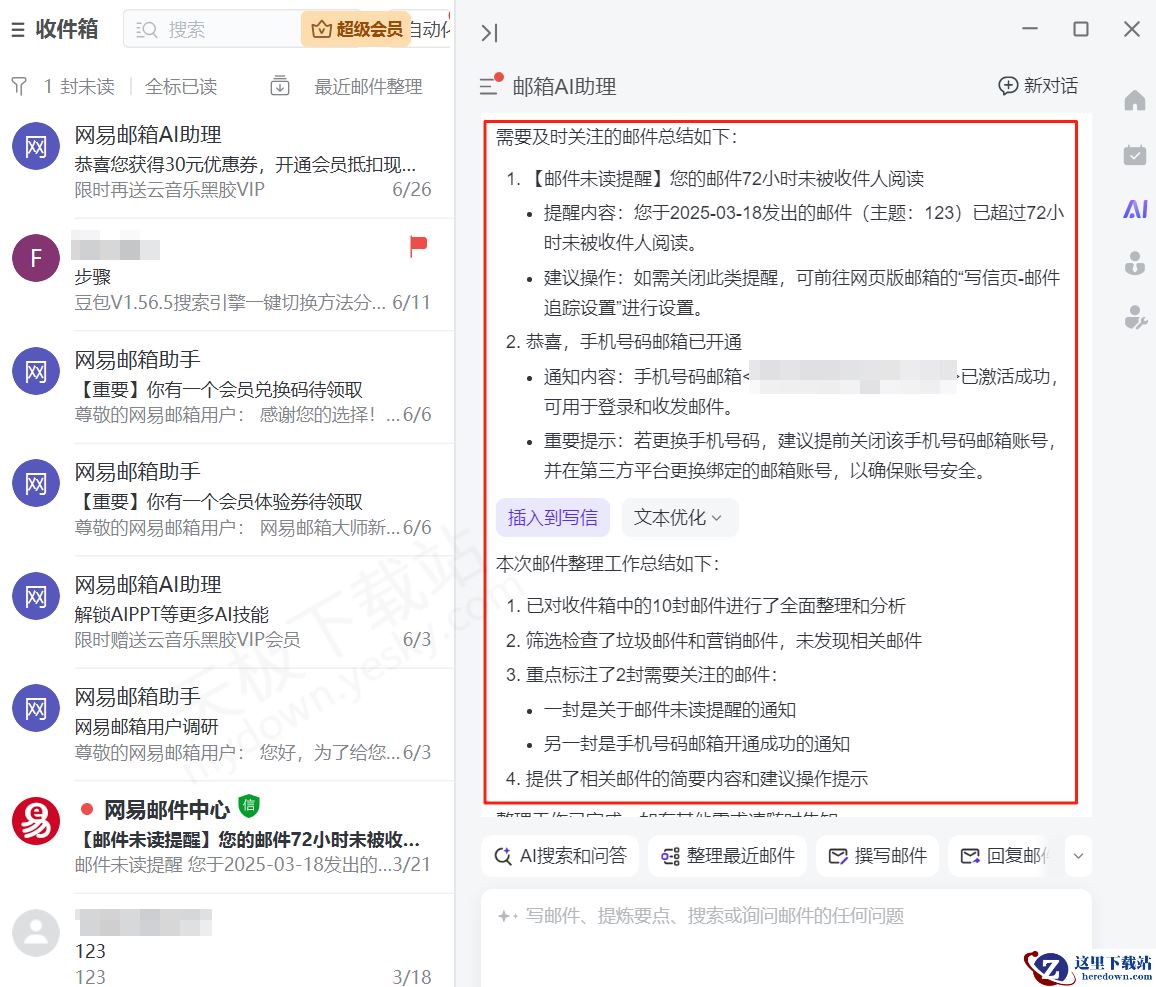Open the funnel filter icon
The height and width of the screenshot is (987, 1156).
point(19,86)
